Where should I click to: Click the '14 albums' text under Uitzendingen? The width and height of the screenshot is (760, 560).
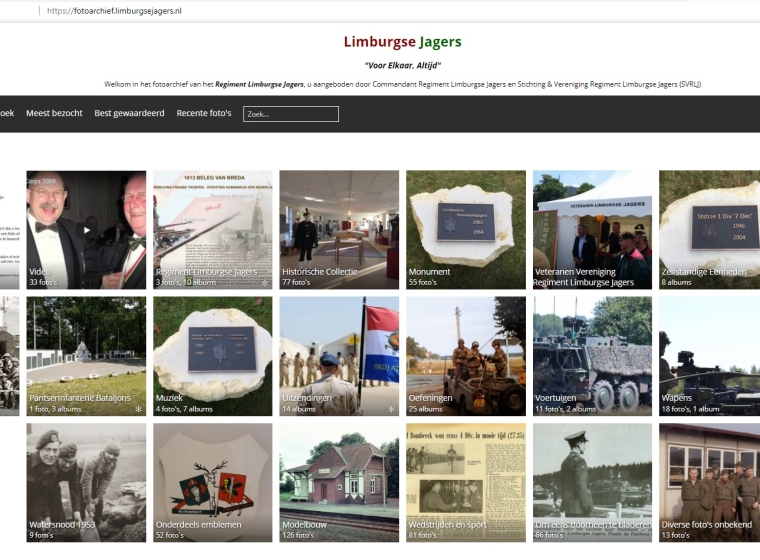[299, 409]
